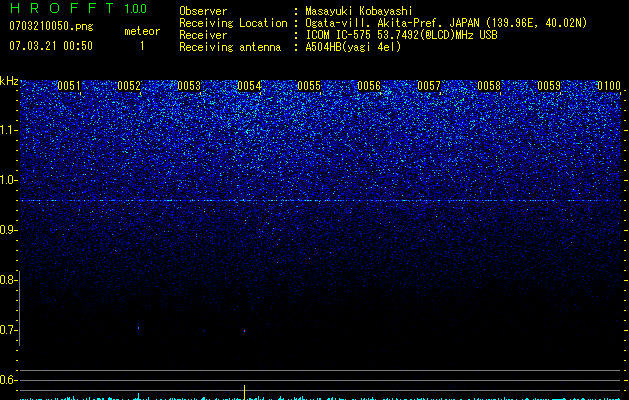
Task: Click the 0059 time marker
Action: (549, 86)
